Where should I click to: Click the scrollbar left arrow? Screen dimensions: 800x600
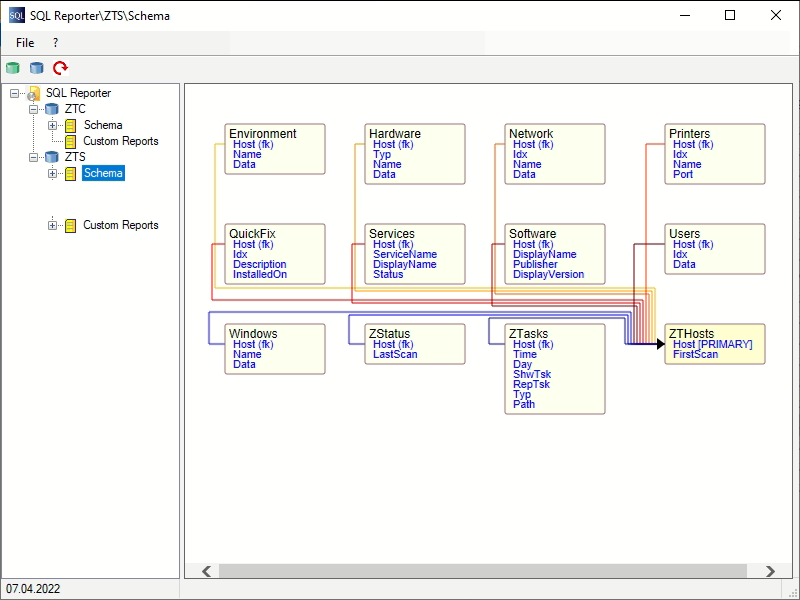(207, 571)
